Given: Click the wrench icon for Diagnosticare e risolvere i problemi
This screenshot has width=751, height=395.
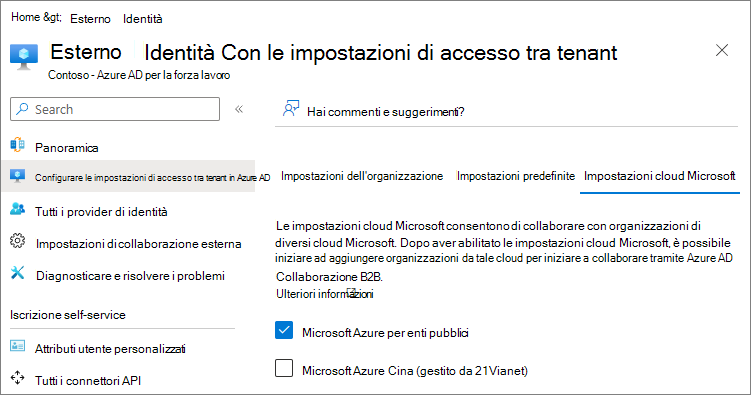Looking at the screenshot, I should tap(18, 273).
